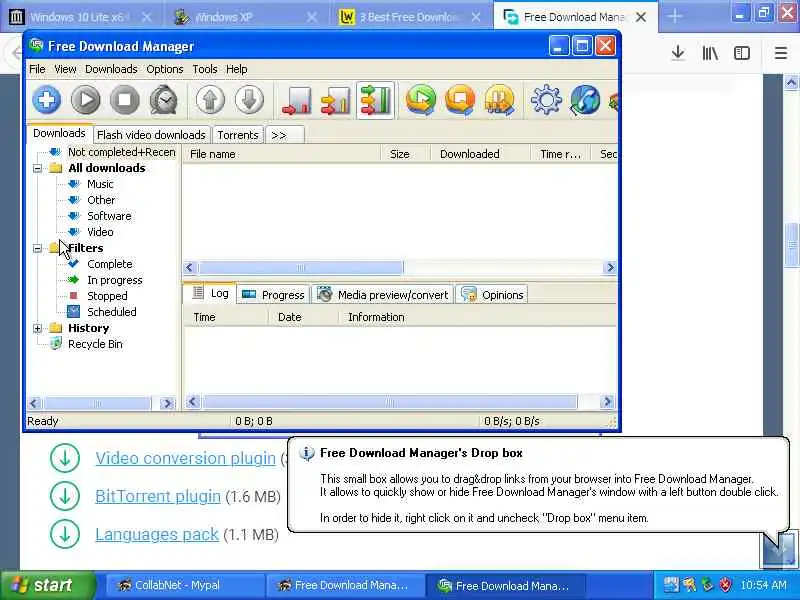Click the Languages pack download circle icon
This screenshot has height=600, width=800.
[65, 534]
